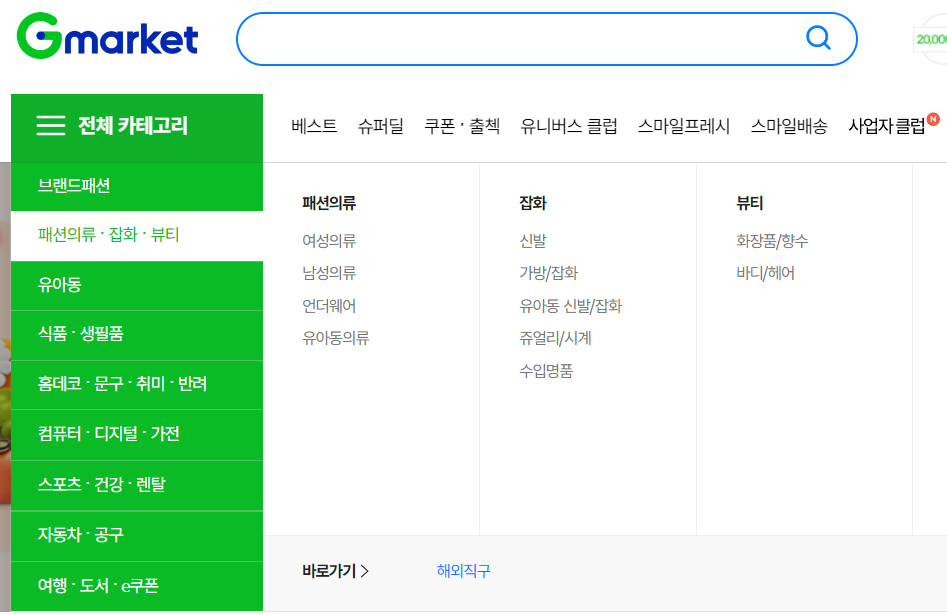This screenshot has width=947, height=615.
Task: Go to 바디/헤어 subcategory
Action: [765, 273]
